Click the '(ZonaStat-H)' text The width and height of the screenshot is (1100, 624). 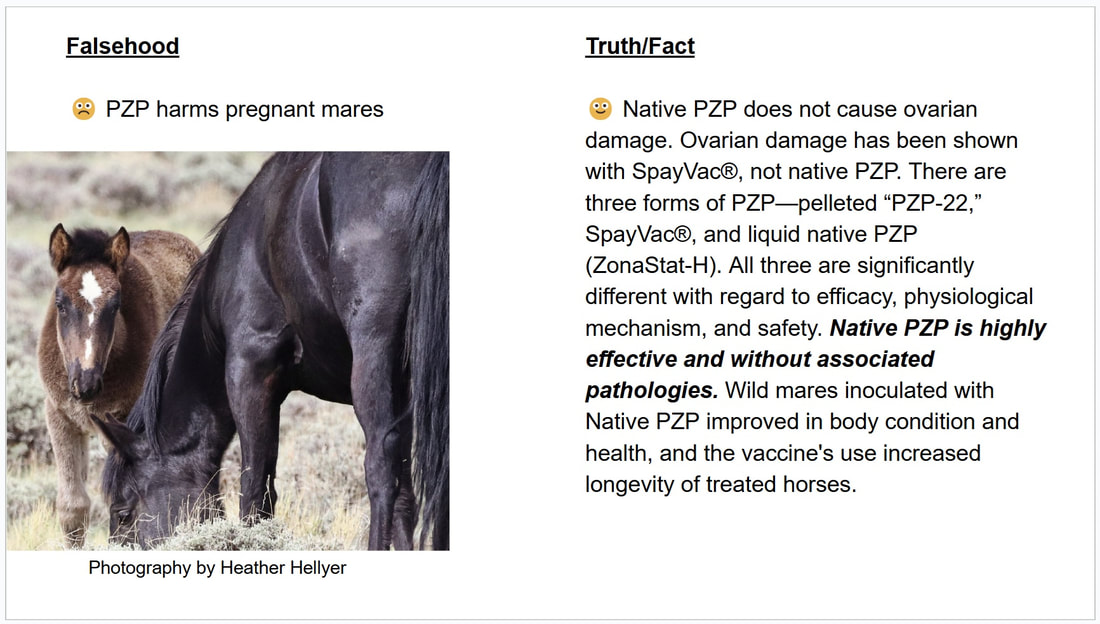[x=653, y=266]
